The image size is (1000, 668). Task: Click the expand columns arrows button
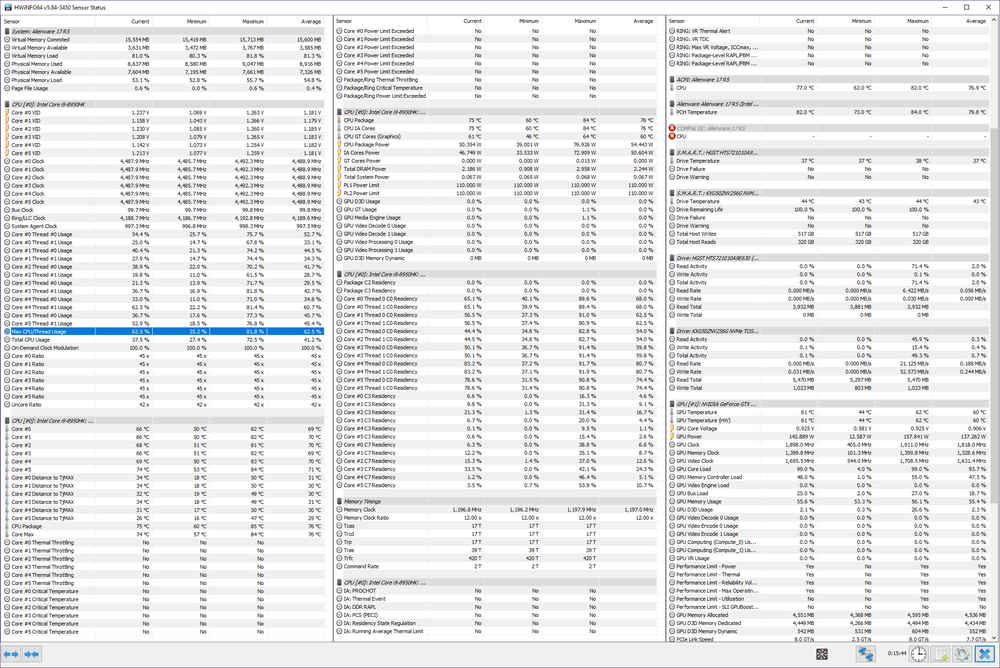(x=11, y=654)
